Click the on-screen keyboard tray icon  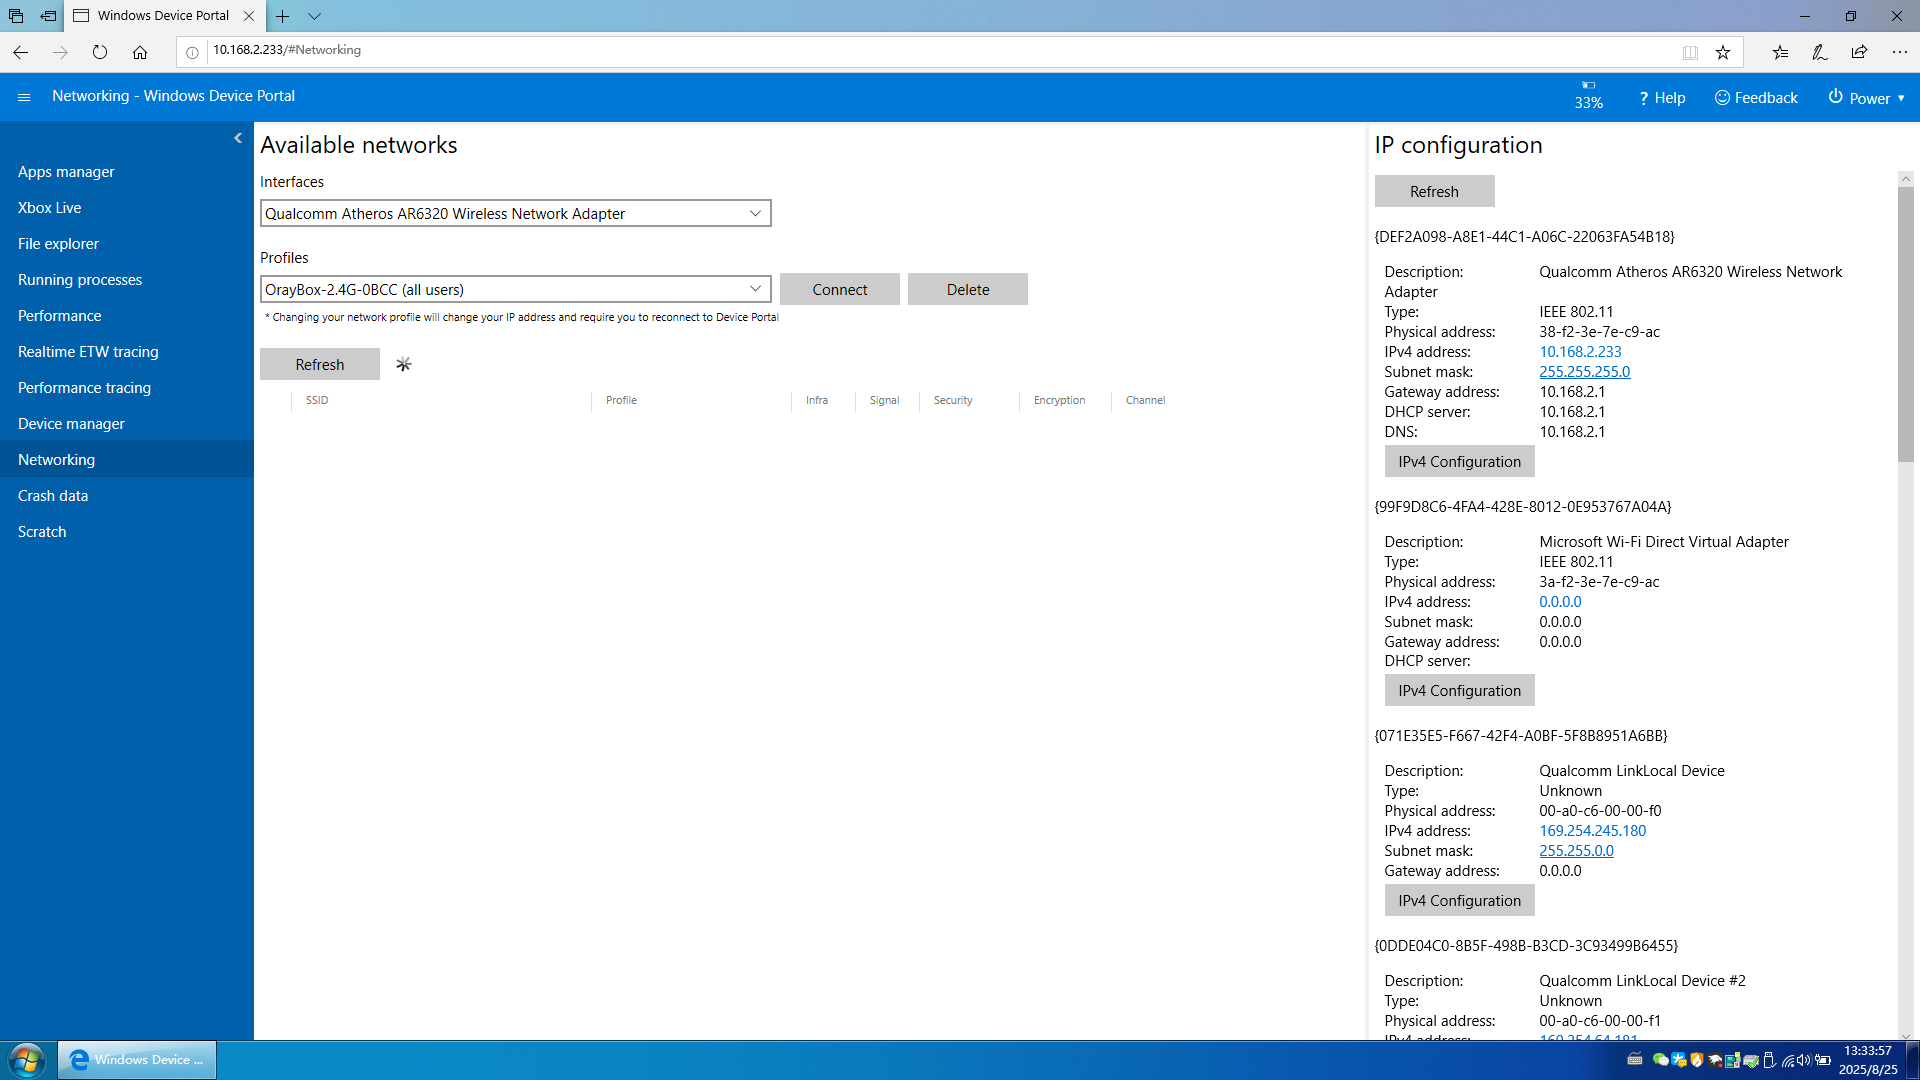click(x=1635, y=1060)
